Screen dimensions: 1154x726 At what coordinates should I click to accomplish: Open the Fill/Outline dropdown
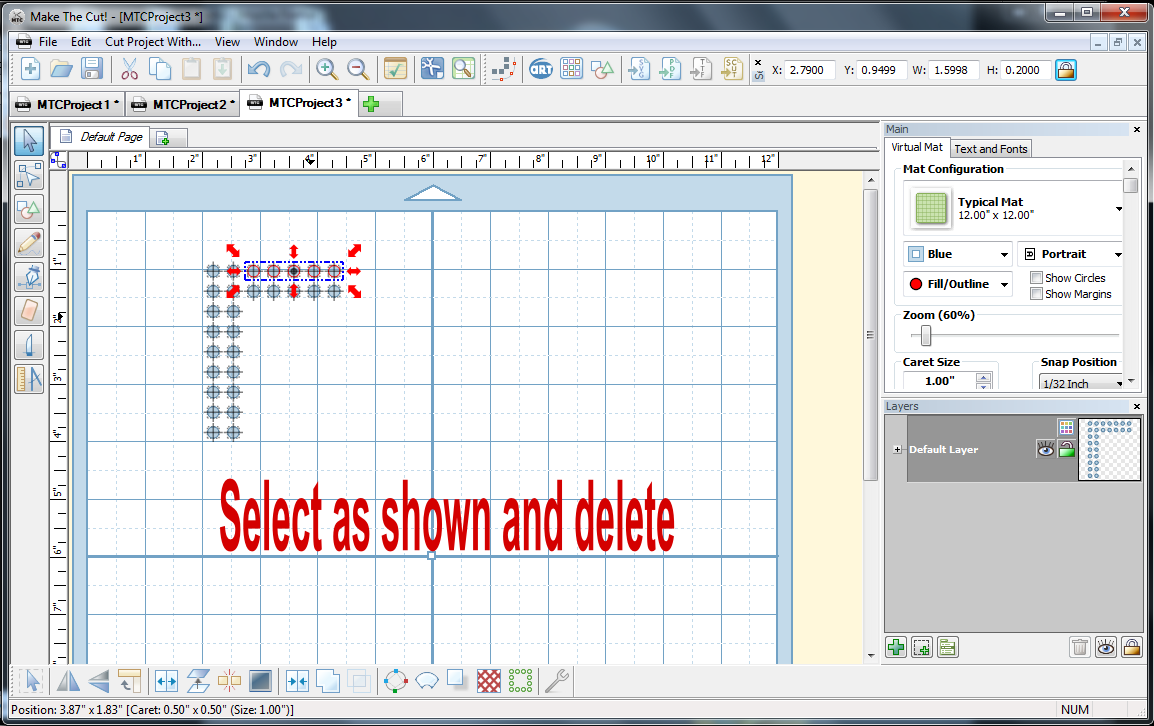pyautogui.click(x=957, y=284)
